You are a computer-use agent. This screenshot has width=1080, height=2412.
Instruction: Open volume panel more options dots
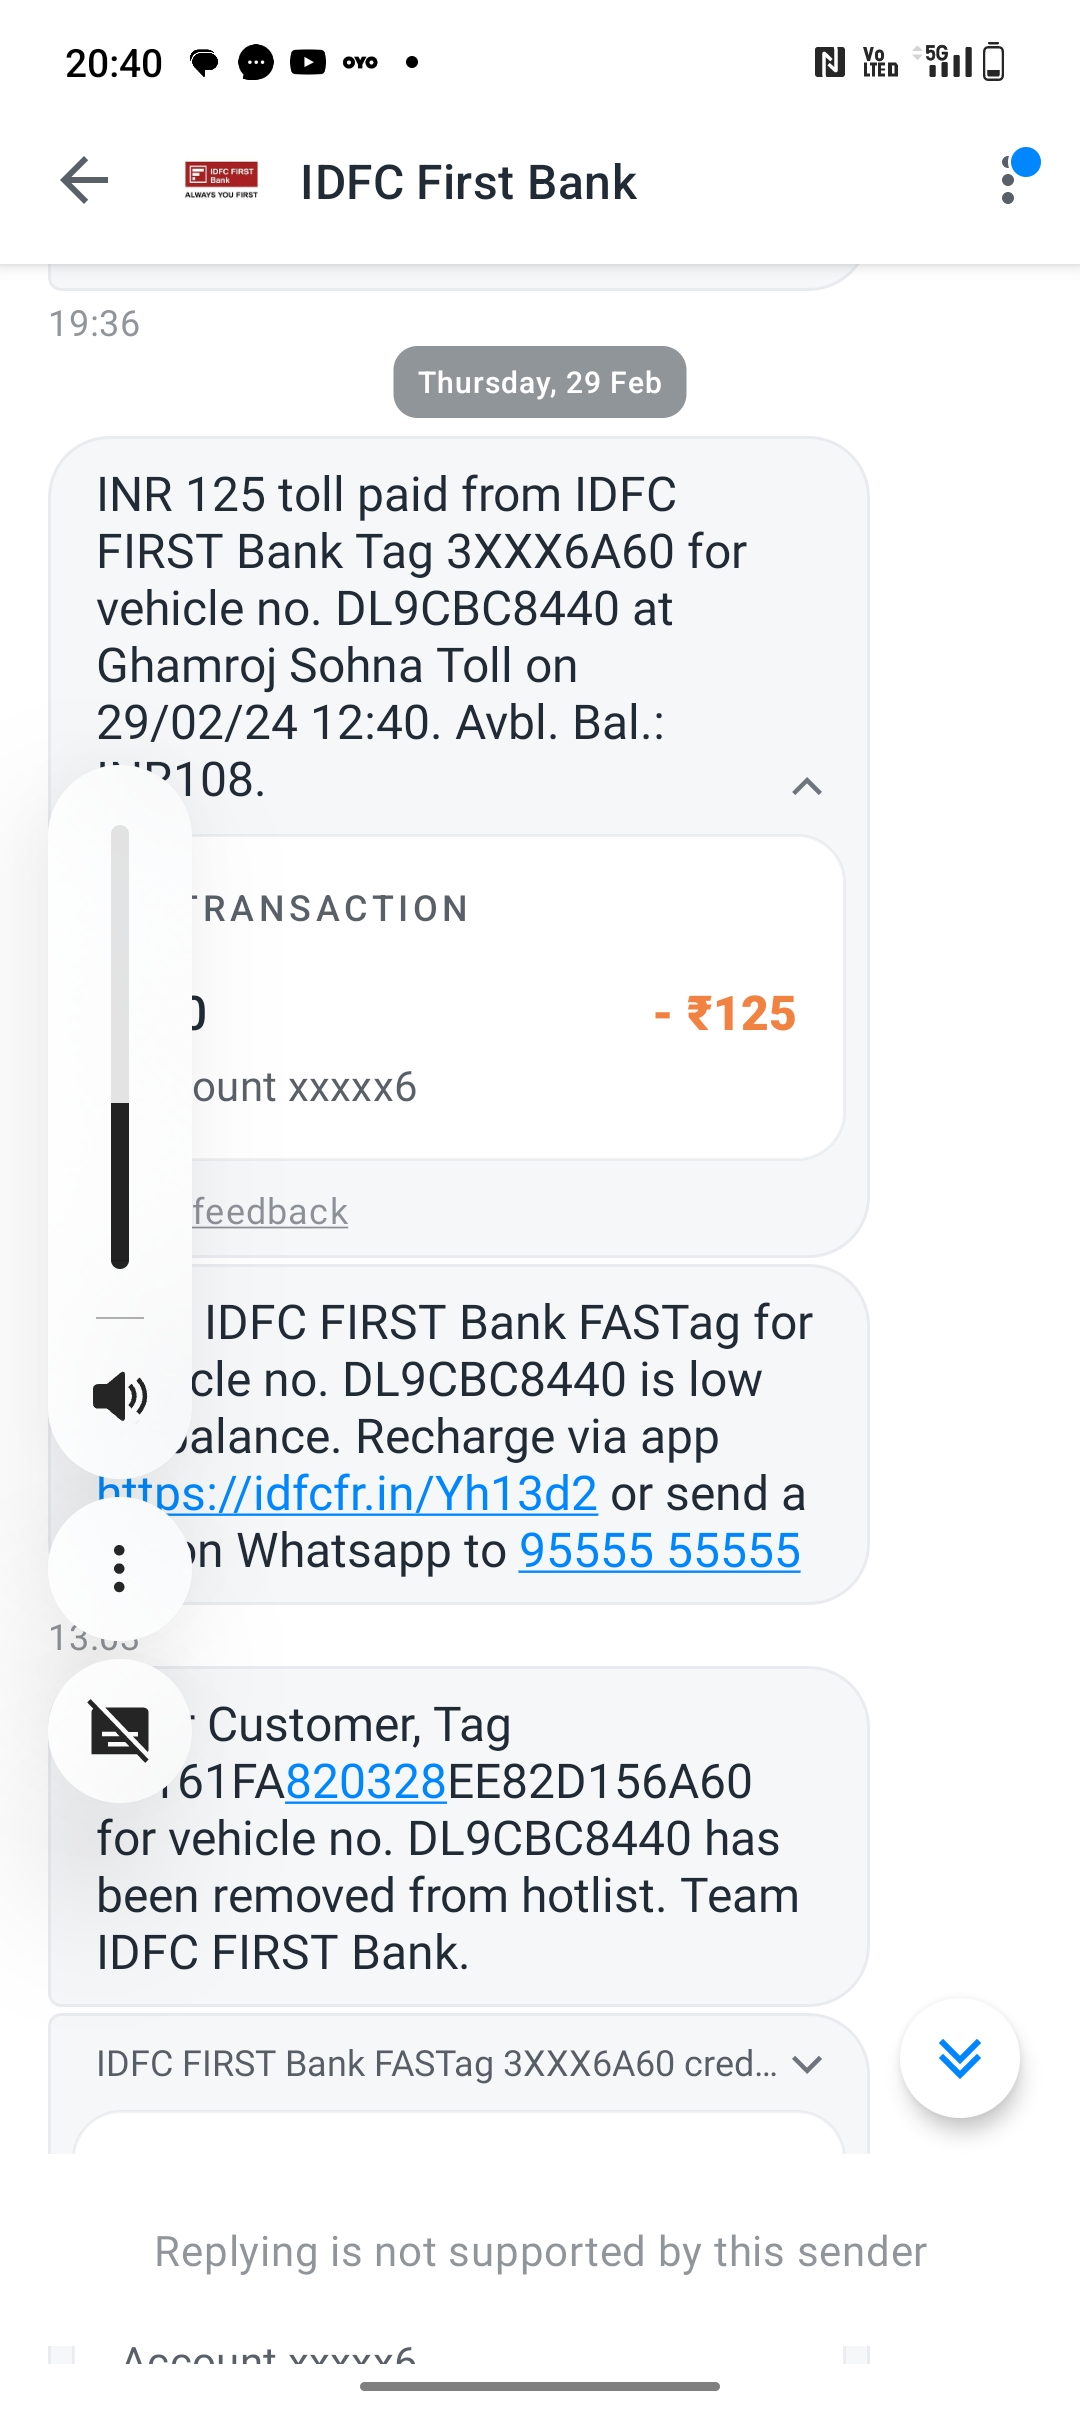coord(120,1569)
